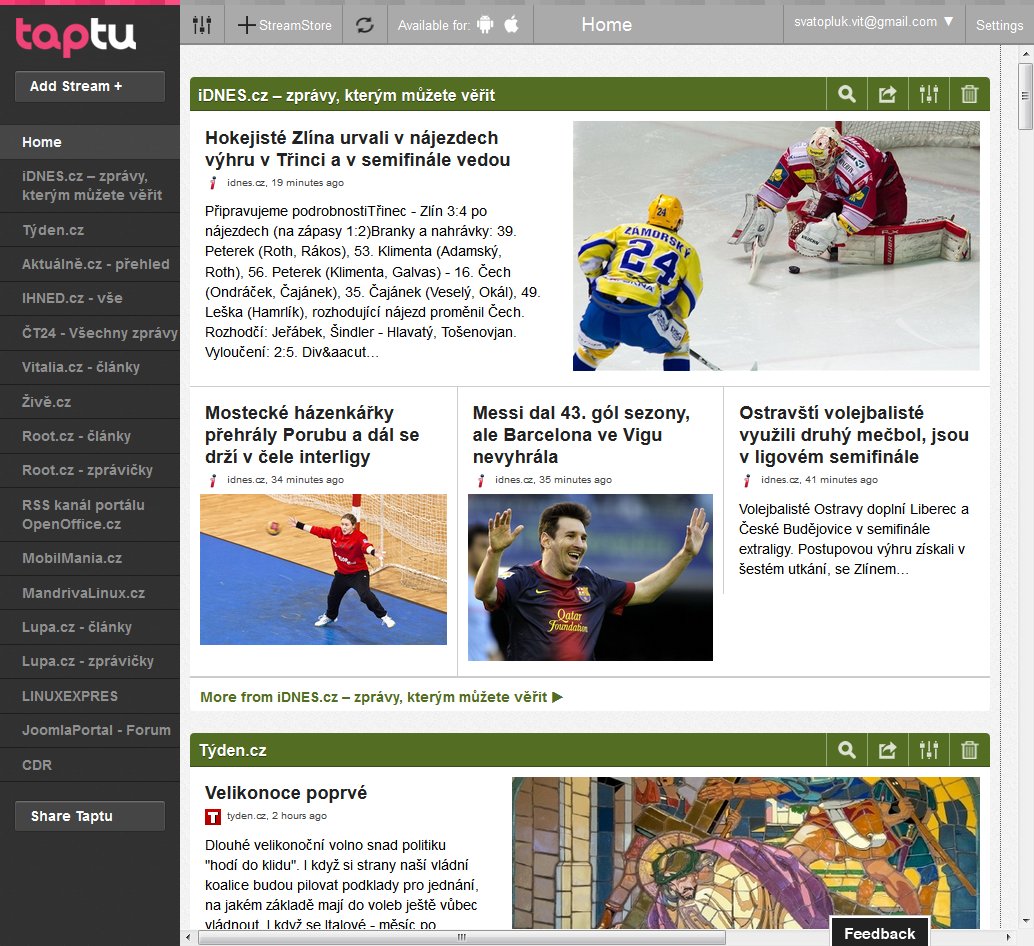Delete the Týden.cz stream
The height and width of the screenshot is (946, 1034).
pos(969,750)
